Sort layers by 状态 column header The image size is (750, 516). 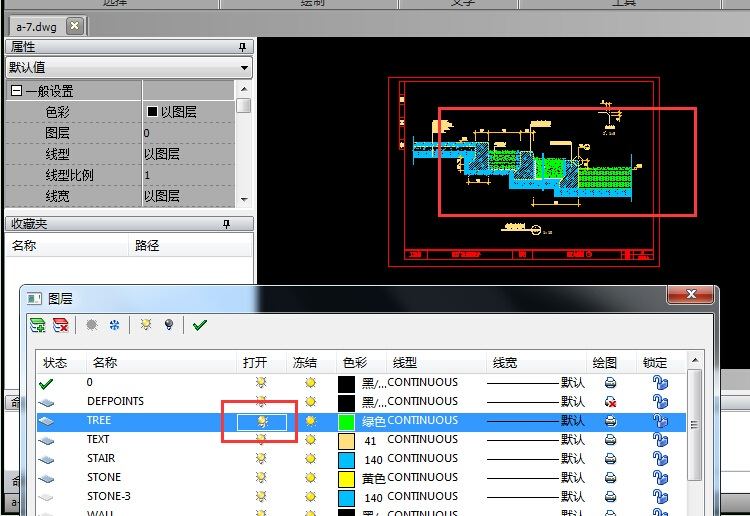(62, 362)
